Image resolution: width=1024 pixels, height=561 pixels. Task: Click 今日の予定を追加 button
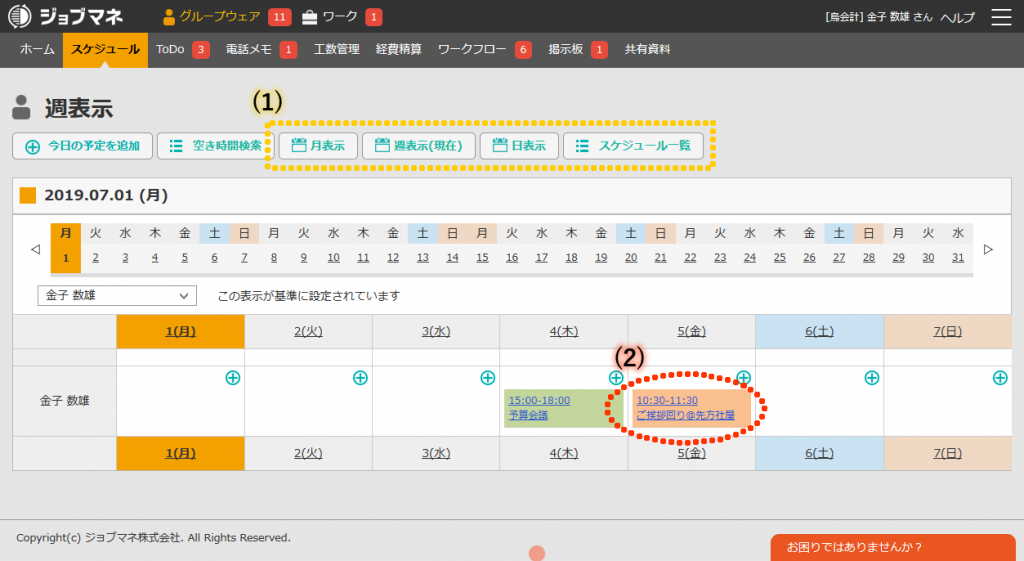tap(83, 146)
